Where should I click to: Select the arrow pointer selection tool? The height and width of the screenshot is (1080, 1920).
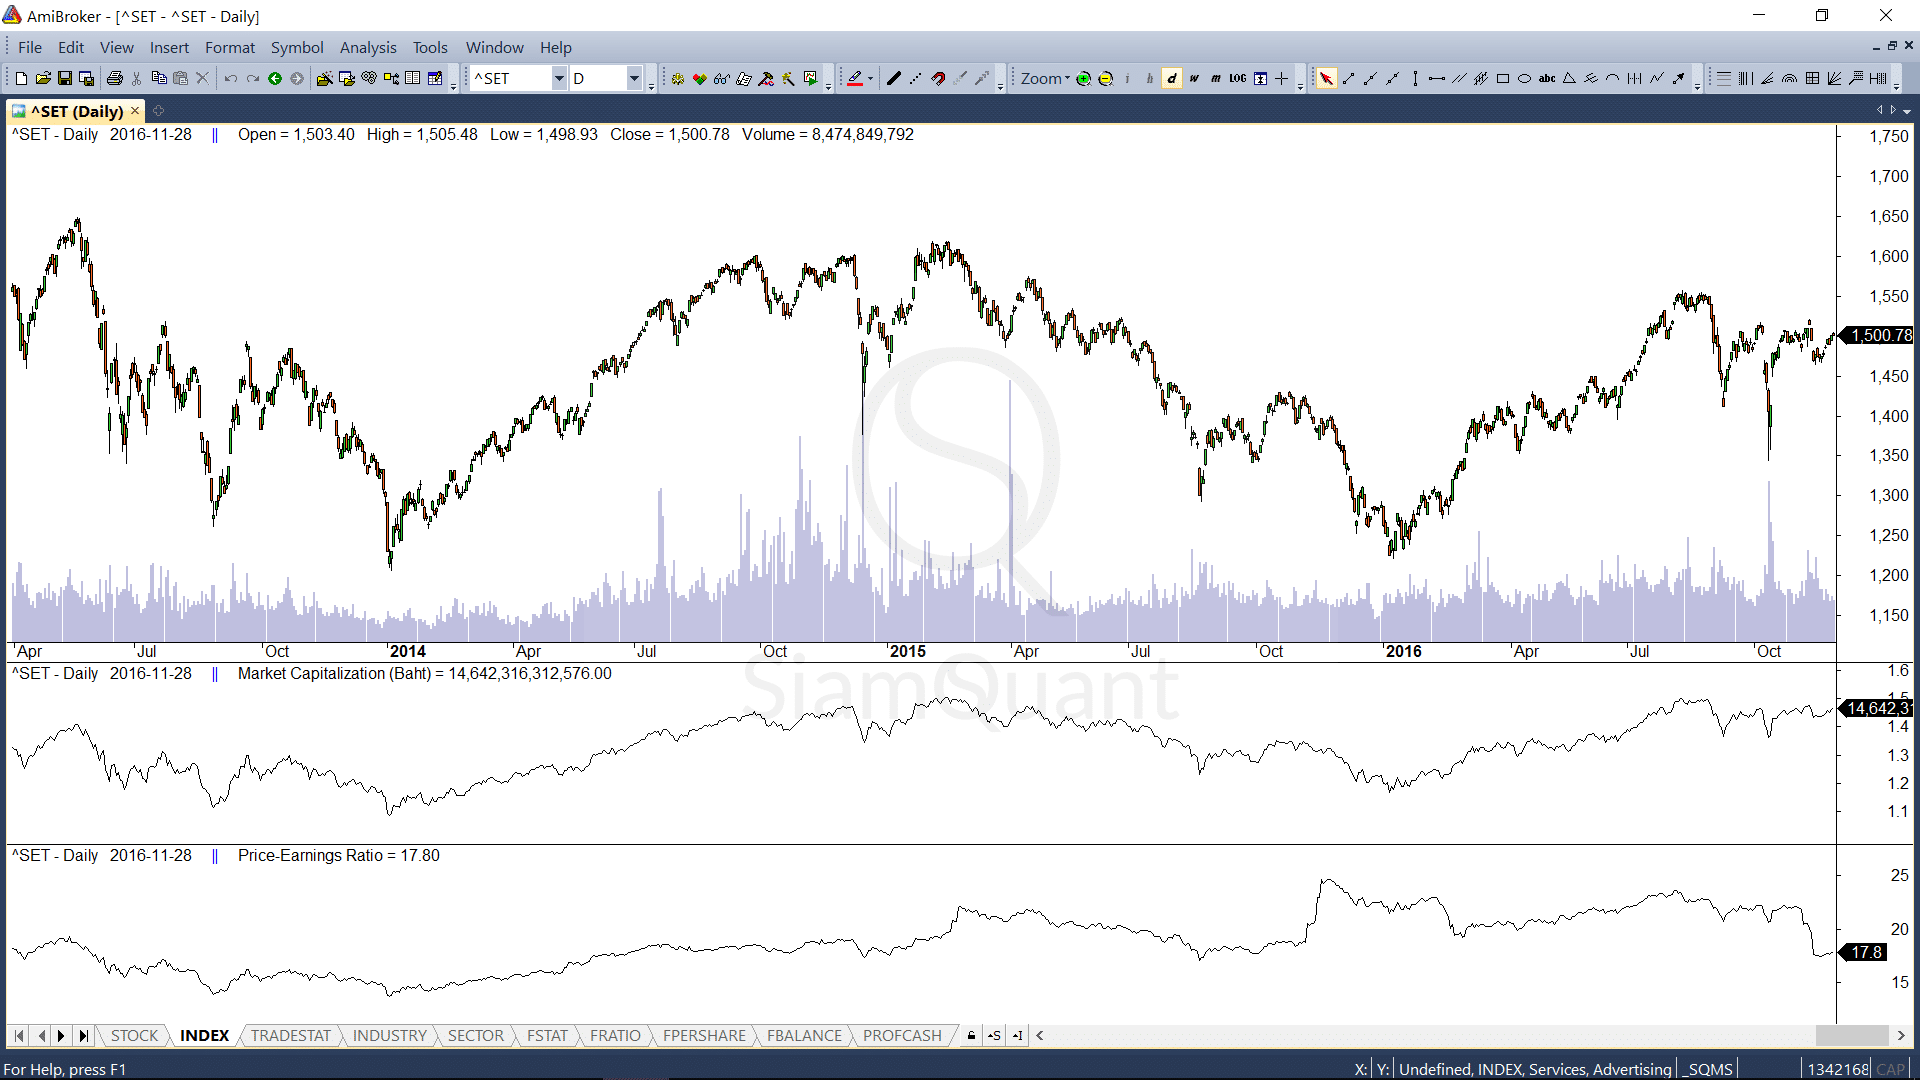[1325, 79]
